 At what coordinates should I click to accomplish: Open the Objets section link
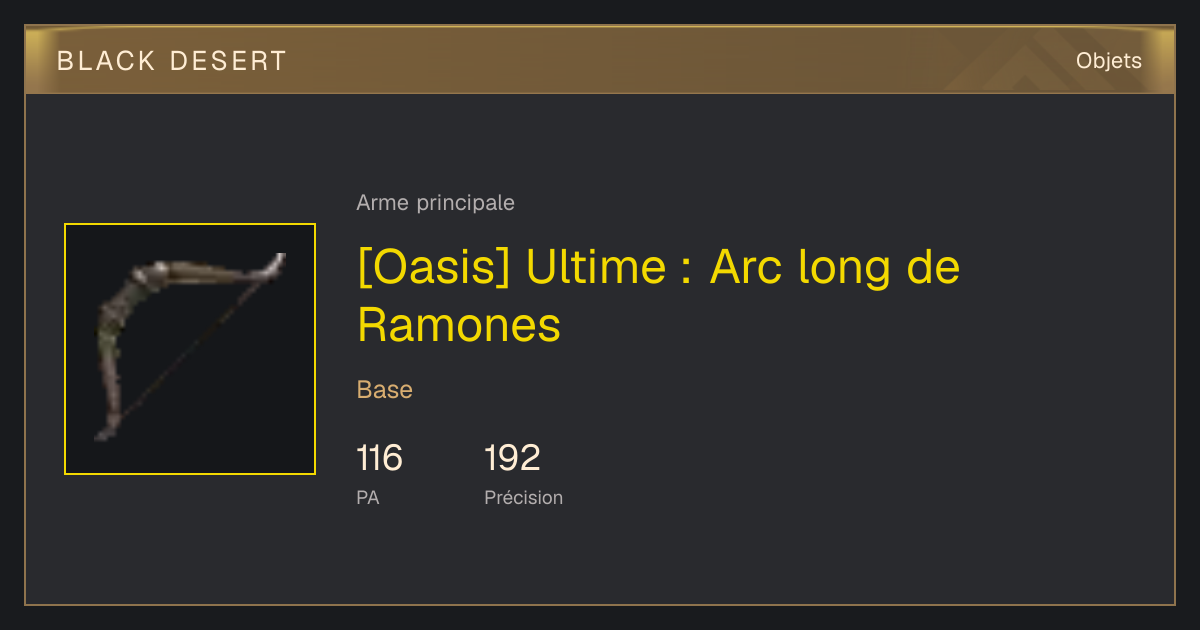(x=1108, y=61)
